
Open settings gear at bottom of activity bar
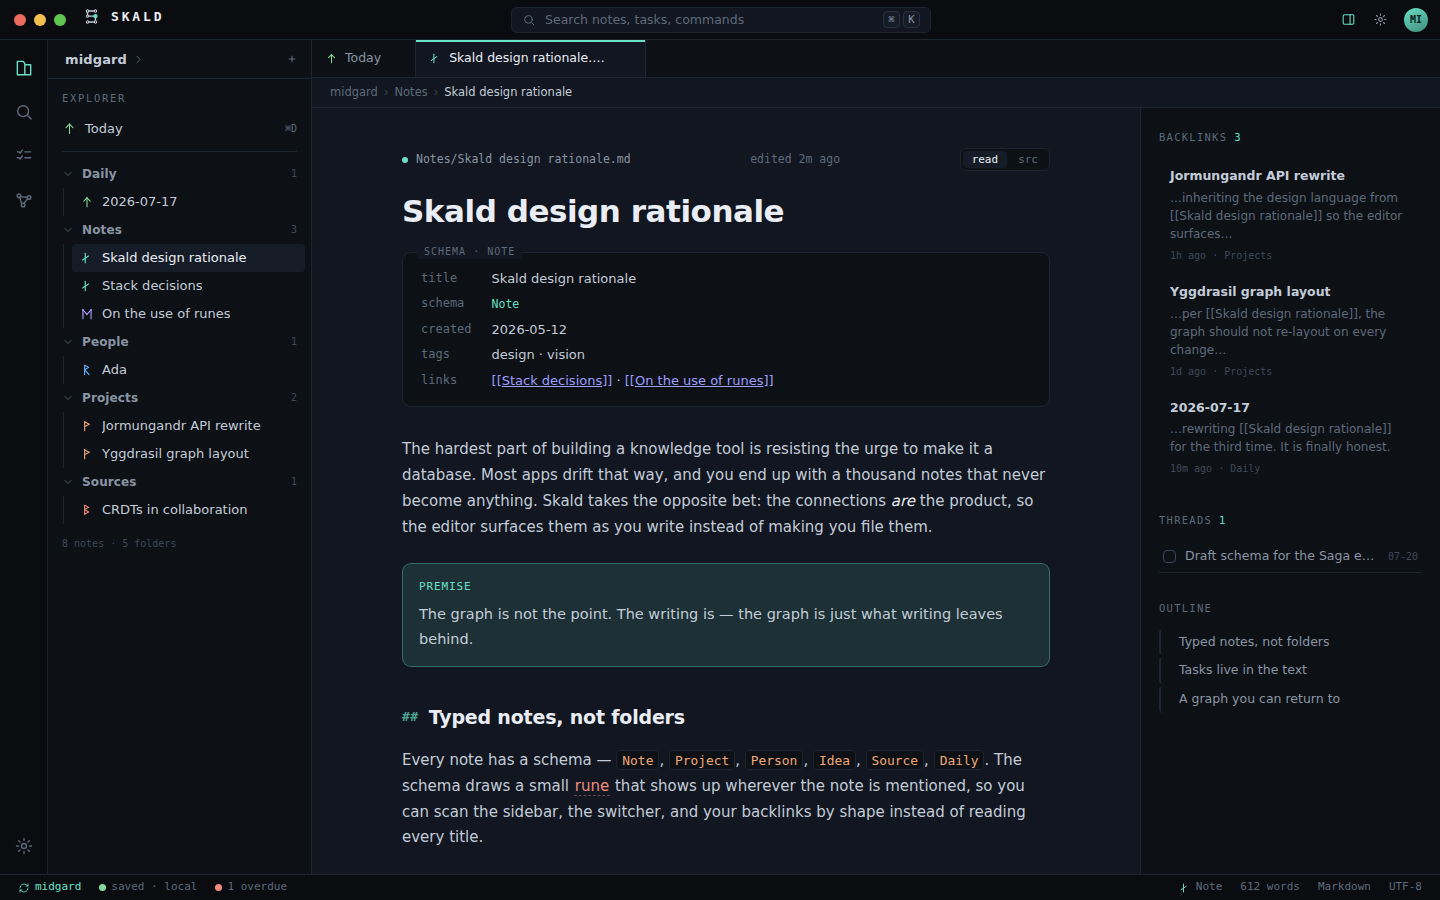[24, 846]
